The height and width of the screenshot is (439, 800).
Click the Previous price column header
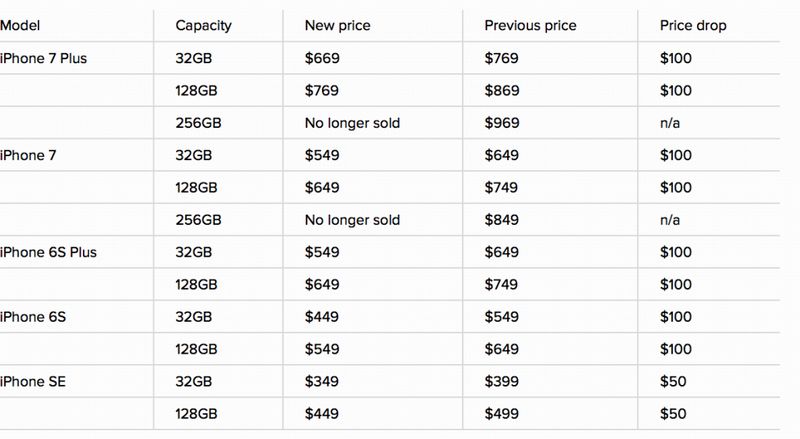coord(531,25)
